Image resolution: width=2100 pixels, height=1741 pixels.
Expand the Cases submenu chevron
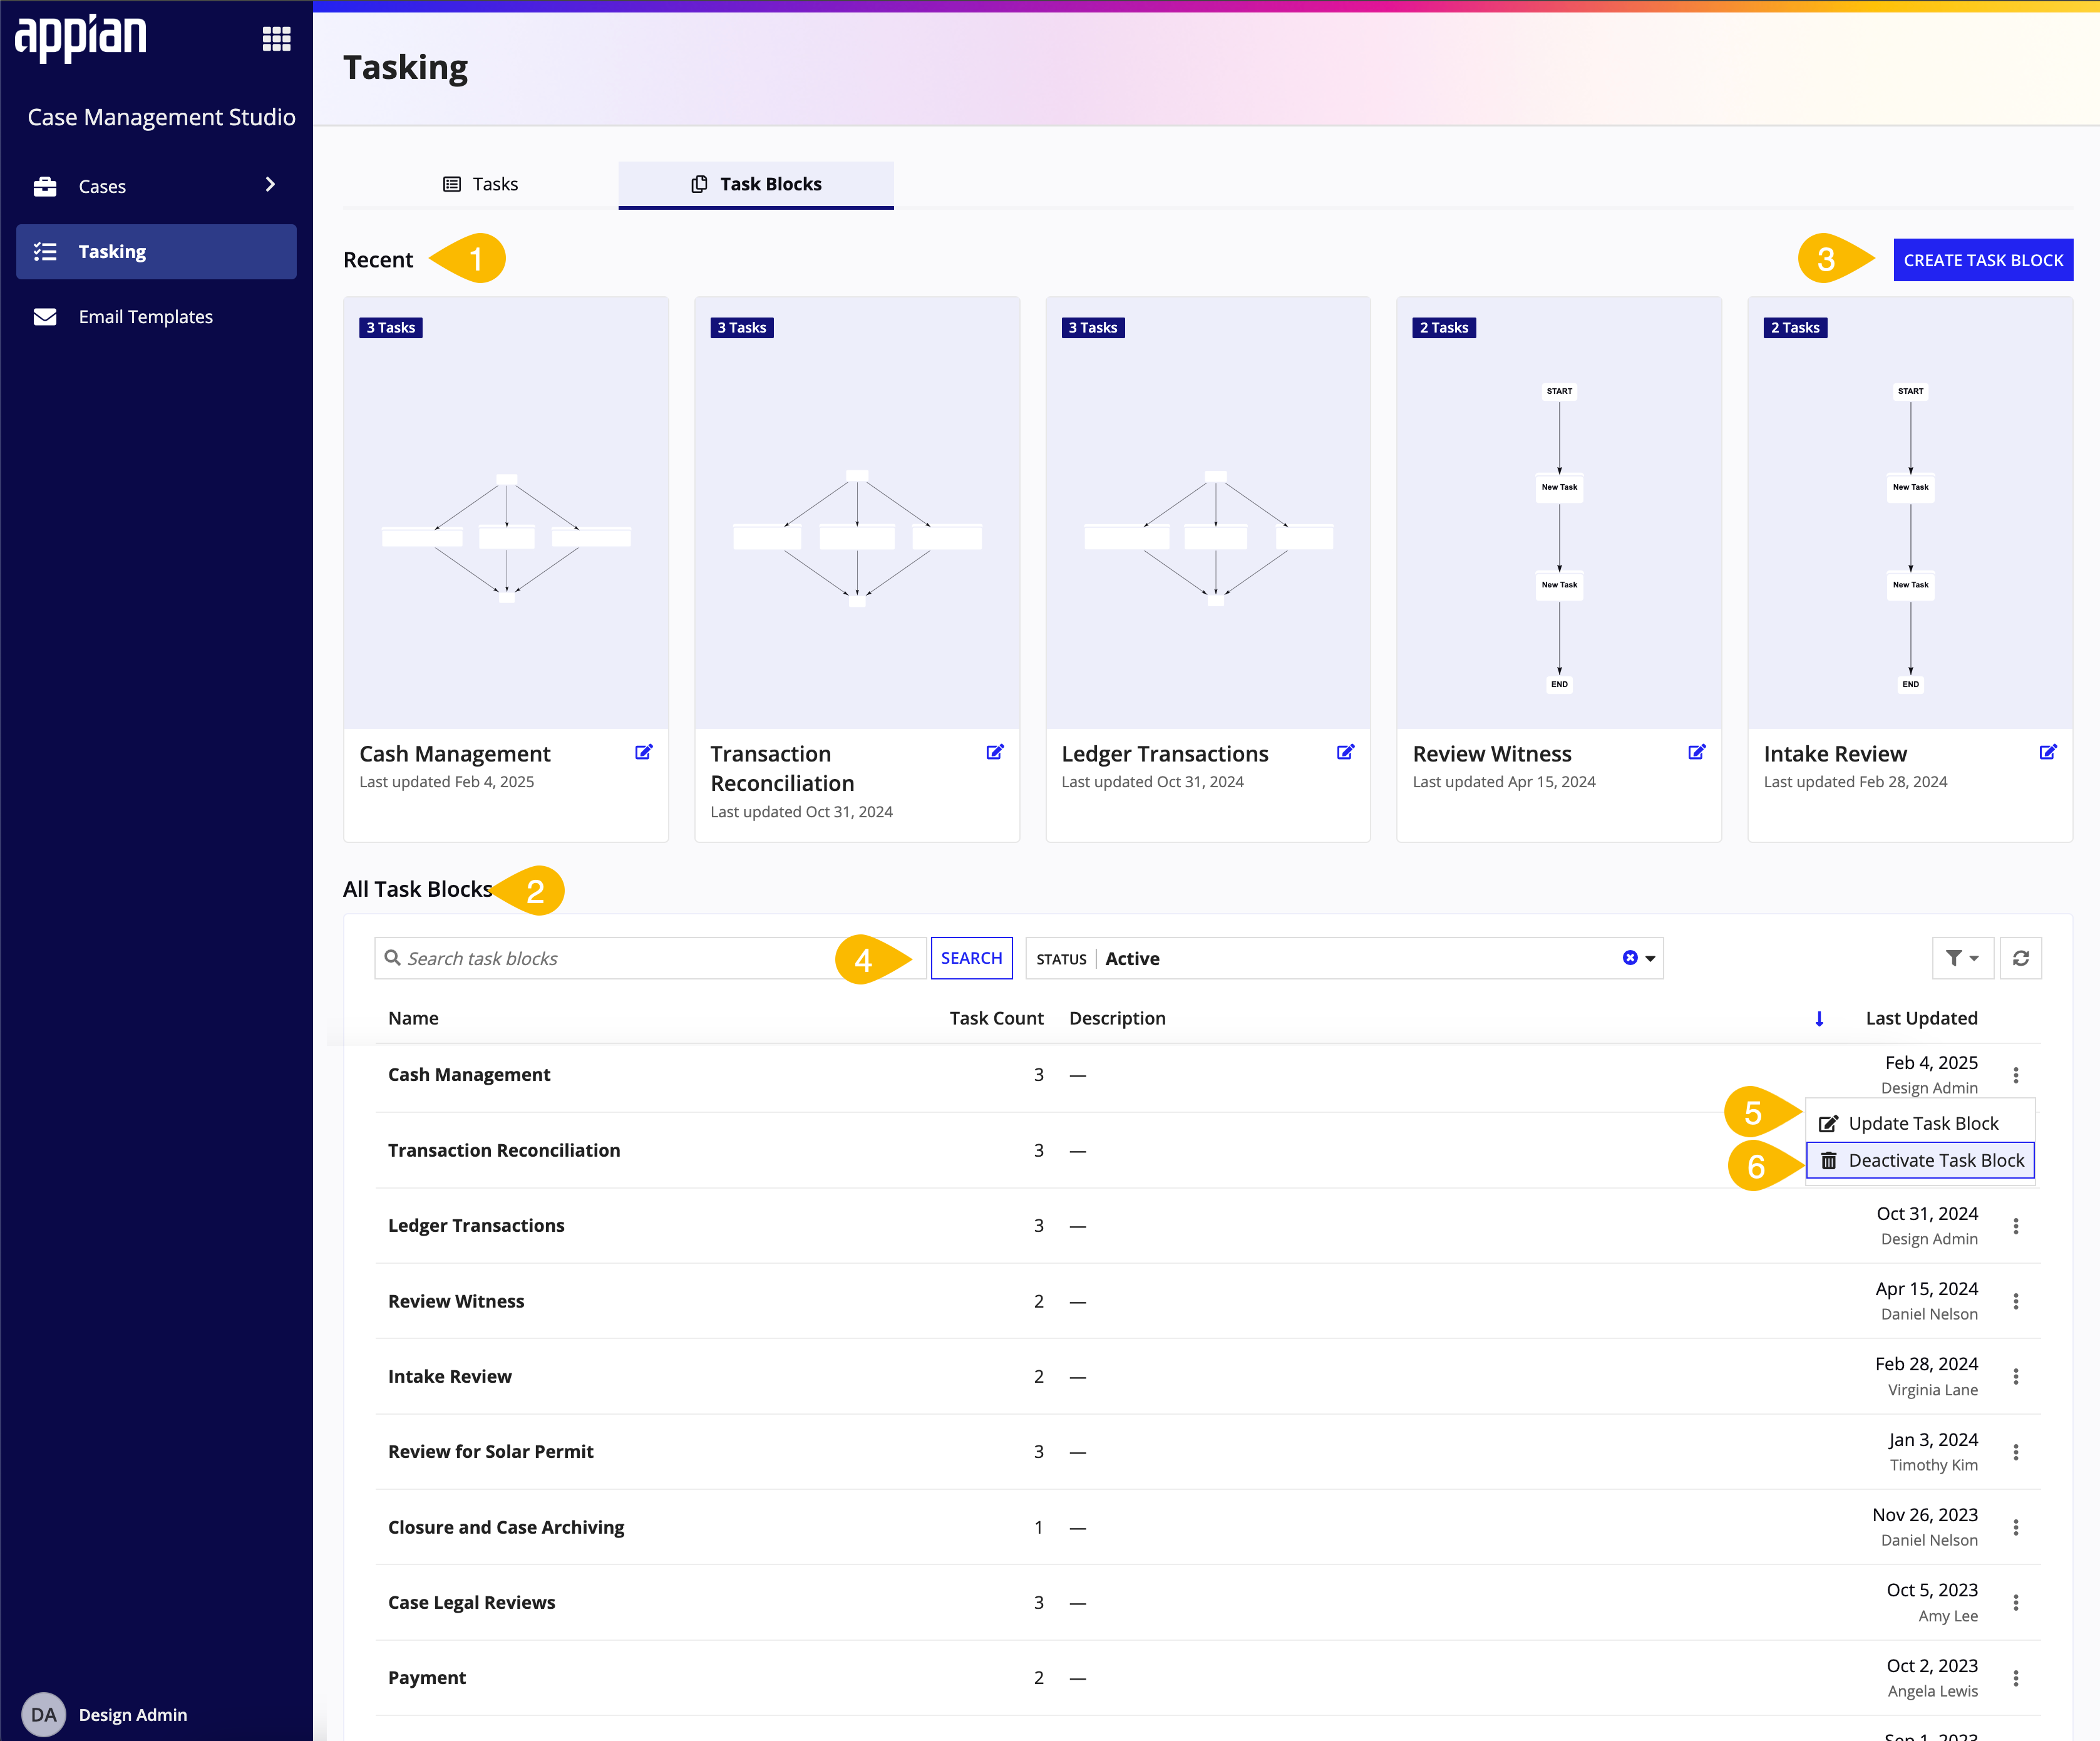point(270,185)
